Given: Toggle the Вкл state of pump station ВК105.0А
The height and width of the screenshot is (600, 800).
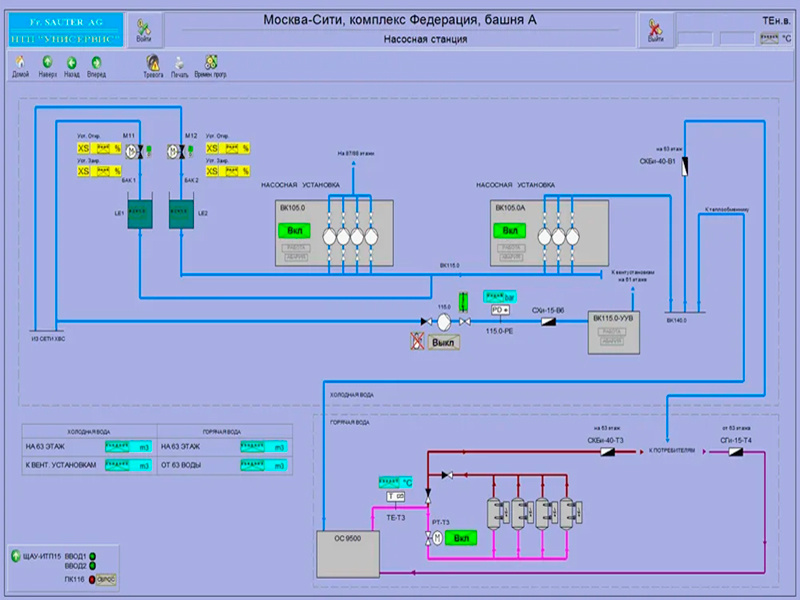Looking at the screenshot, I should 509,231.
